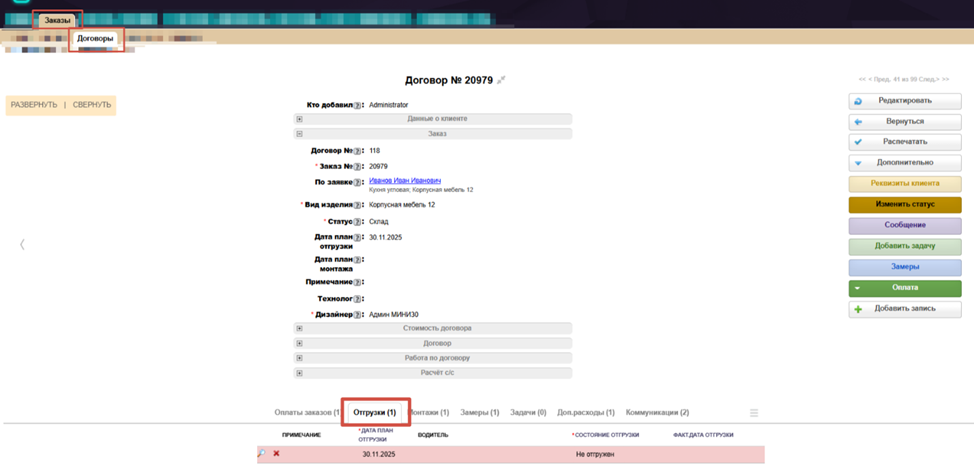This screenshot has height=476, width=974.
Task: Expand the Данные о клиенте section
Action: (299, 119)
